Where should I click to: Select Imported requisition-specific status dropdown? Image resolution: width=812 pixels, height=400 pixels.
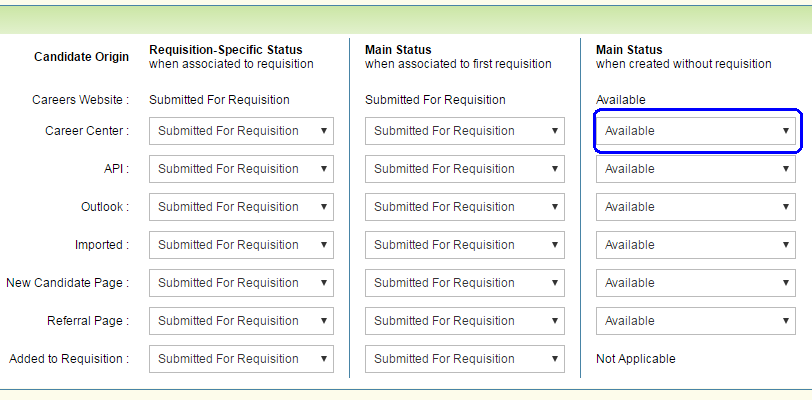tap(241, 245)
